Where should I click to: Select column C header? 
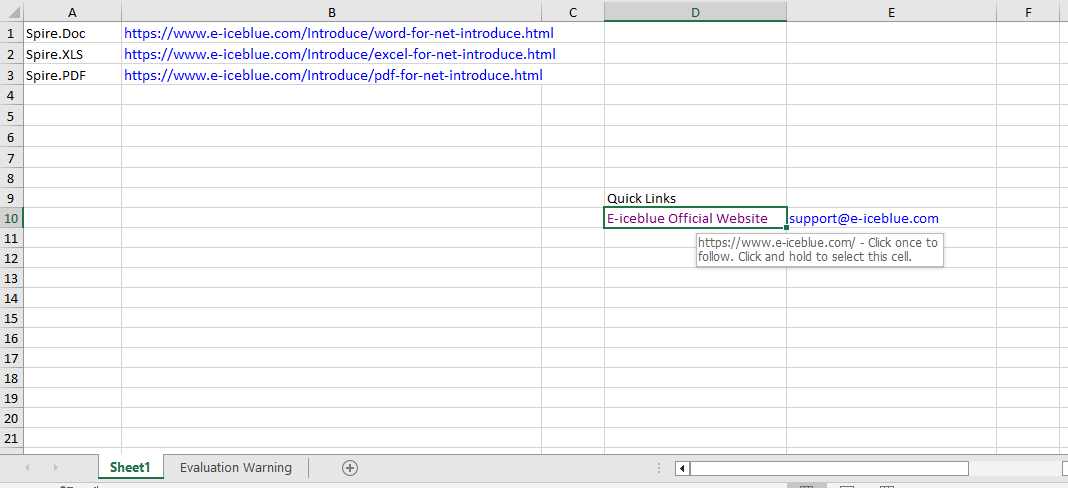[x=573, y=12]
